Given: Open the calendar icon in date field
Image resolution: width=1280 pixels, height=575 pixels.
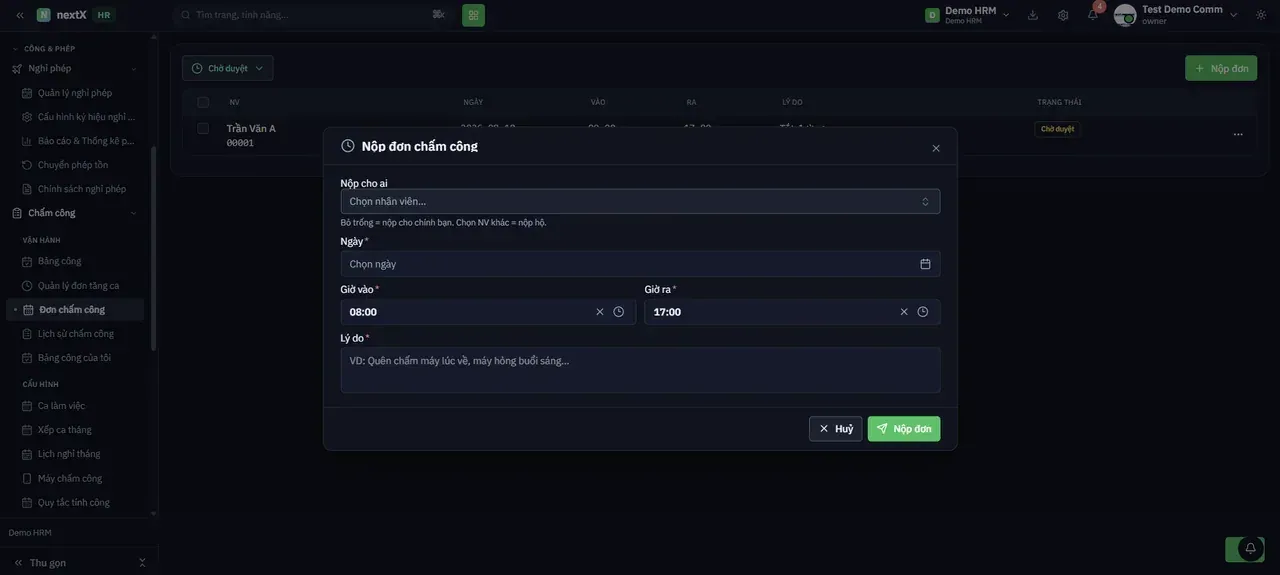Looking at the screenshot, I should point(925,264).
